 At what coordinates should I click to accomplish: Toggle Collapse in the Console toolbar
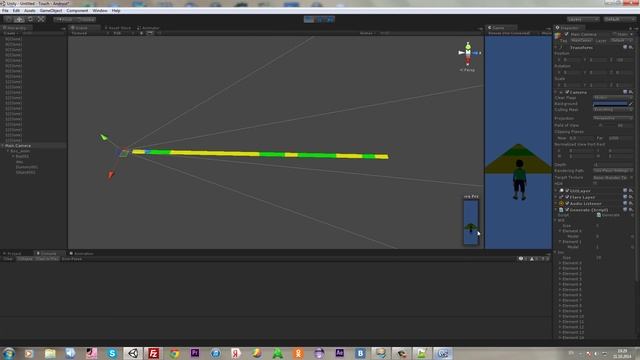click(25, 259)
